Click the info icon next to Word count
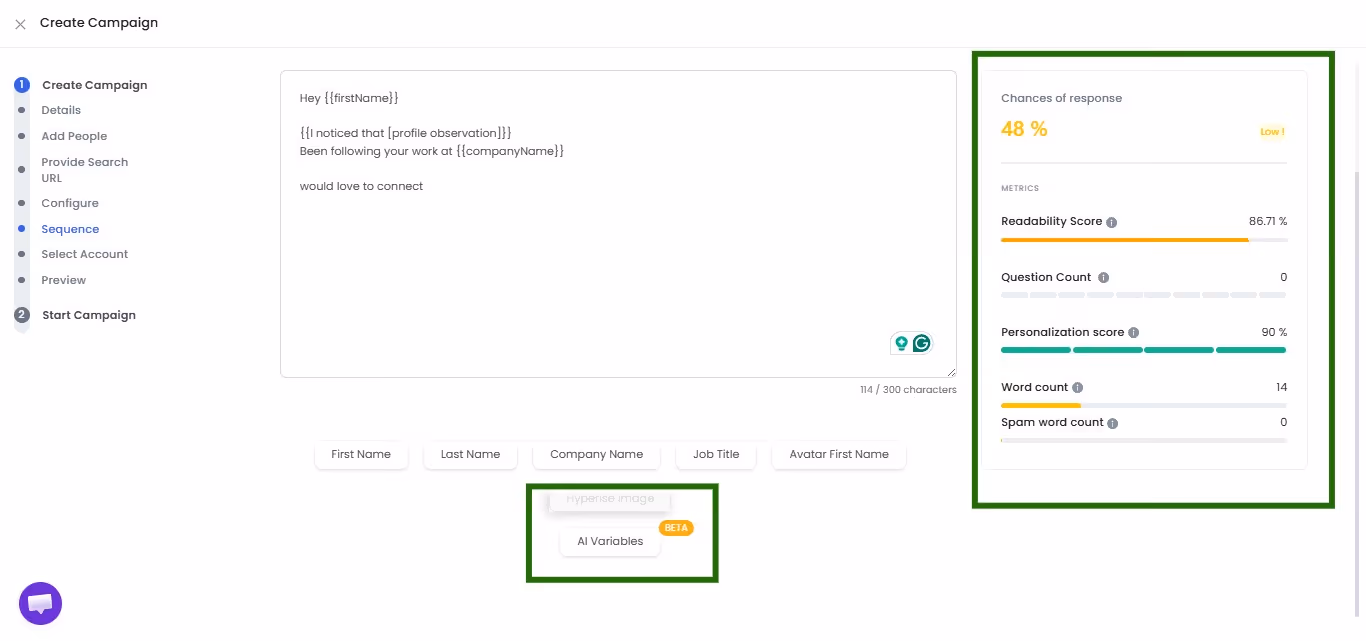The height and width of the screenshot is (641, 1366). click(x=1077, y=387)
